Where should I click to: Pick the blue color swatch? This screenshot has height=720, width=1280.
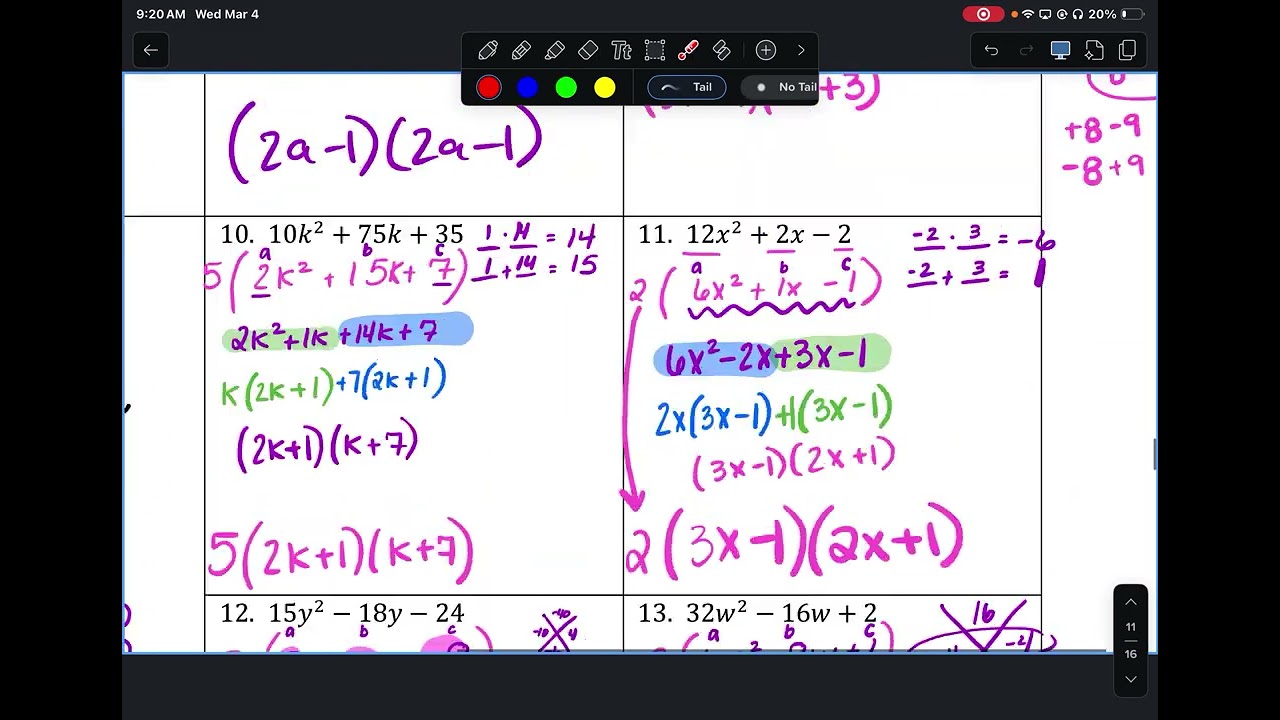tap(527, 88)
